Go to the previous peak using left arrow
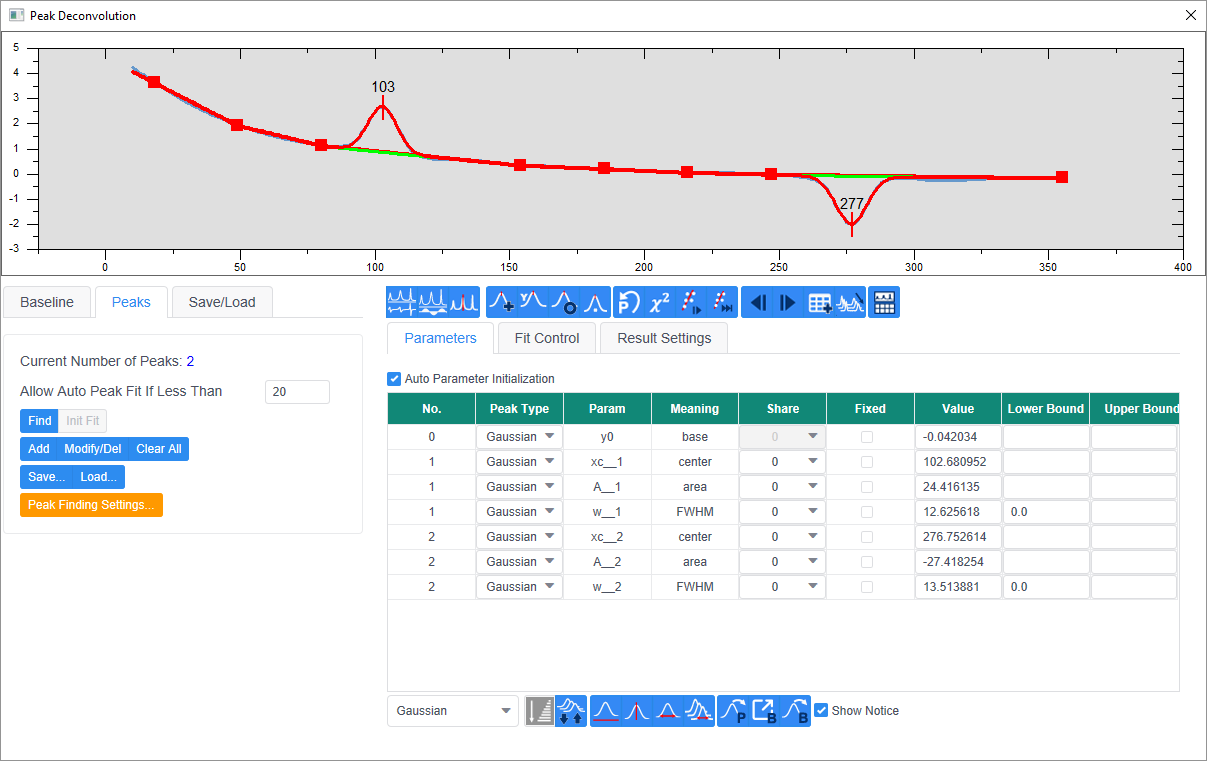This screenshot has width=1207, height=761. (758, 303)
